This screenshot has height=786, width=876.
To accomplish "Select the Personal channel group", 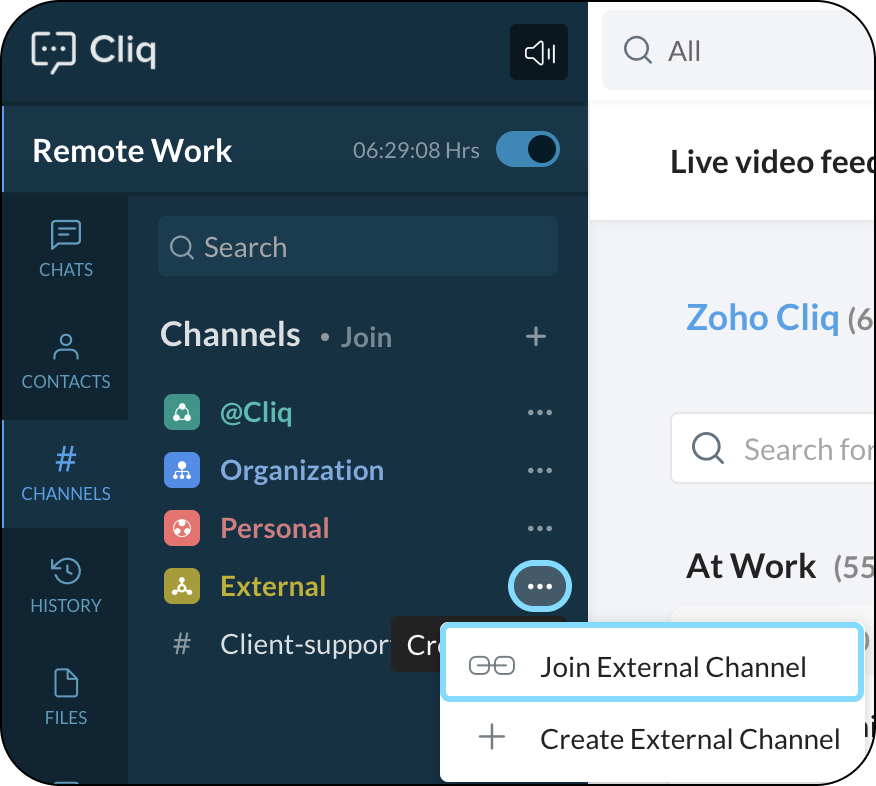I will (x=274, y=528).
